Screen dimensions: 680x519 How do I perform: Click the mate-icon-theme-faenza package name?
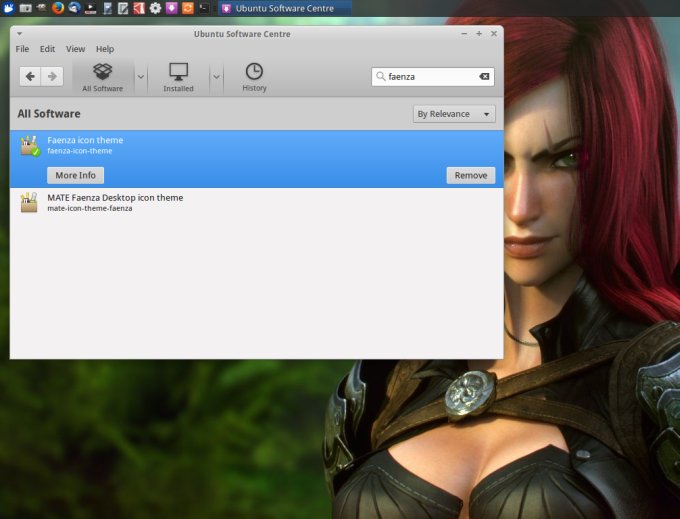(x=90, y=209)
